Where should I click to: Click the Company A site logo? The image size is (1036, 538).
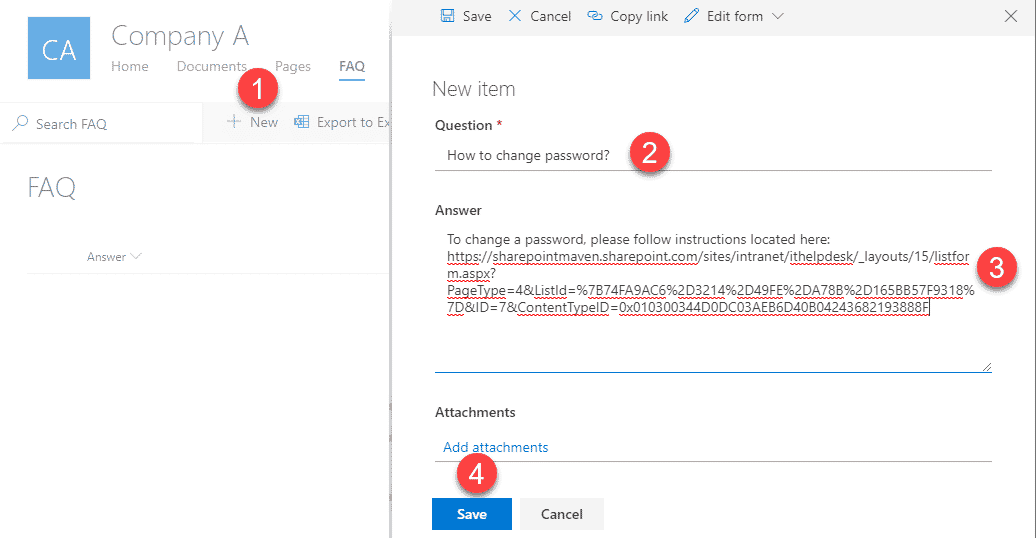[59, 48]
